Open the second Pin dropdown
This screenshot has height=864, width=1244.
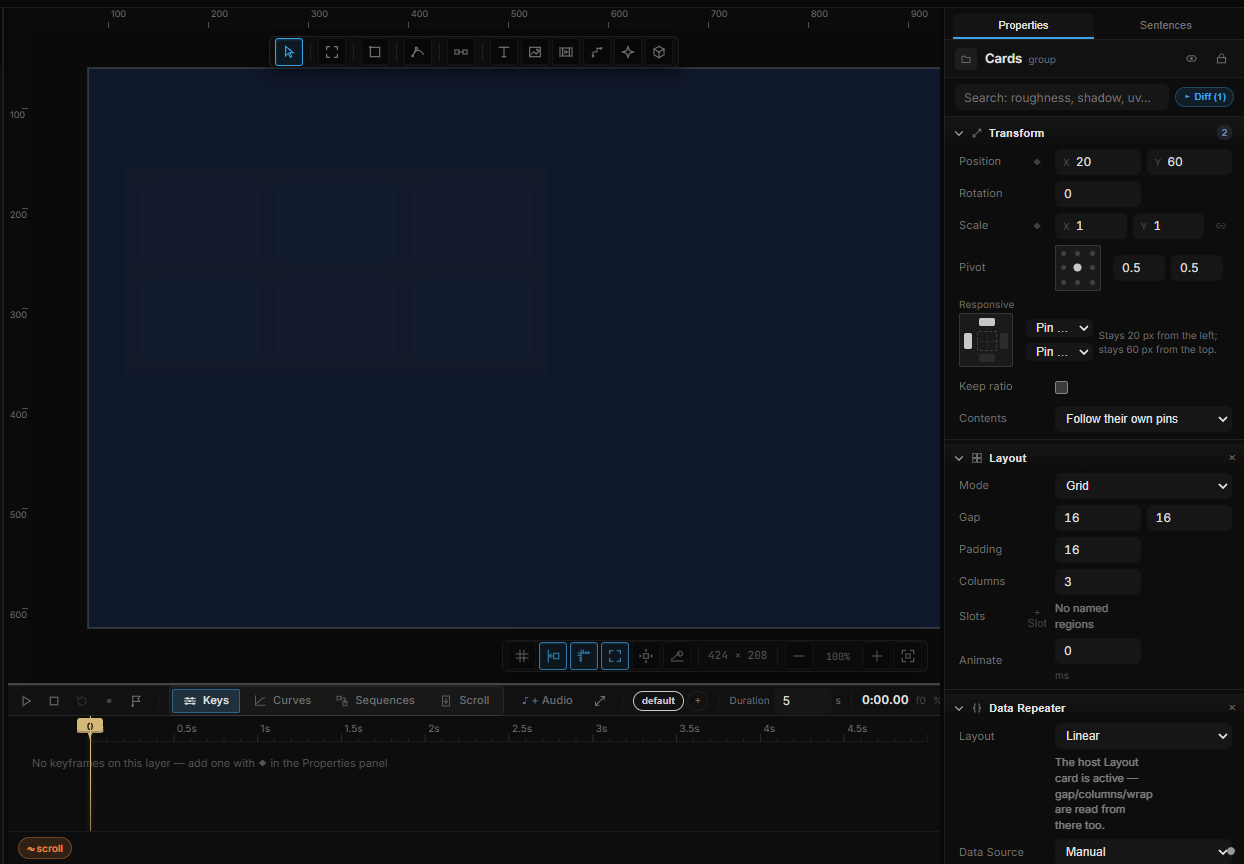point(1058,352)
